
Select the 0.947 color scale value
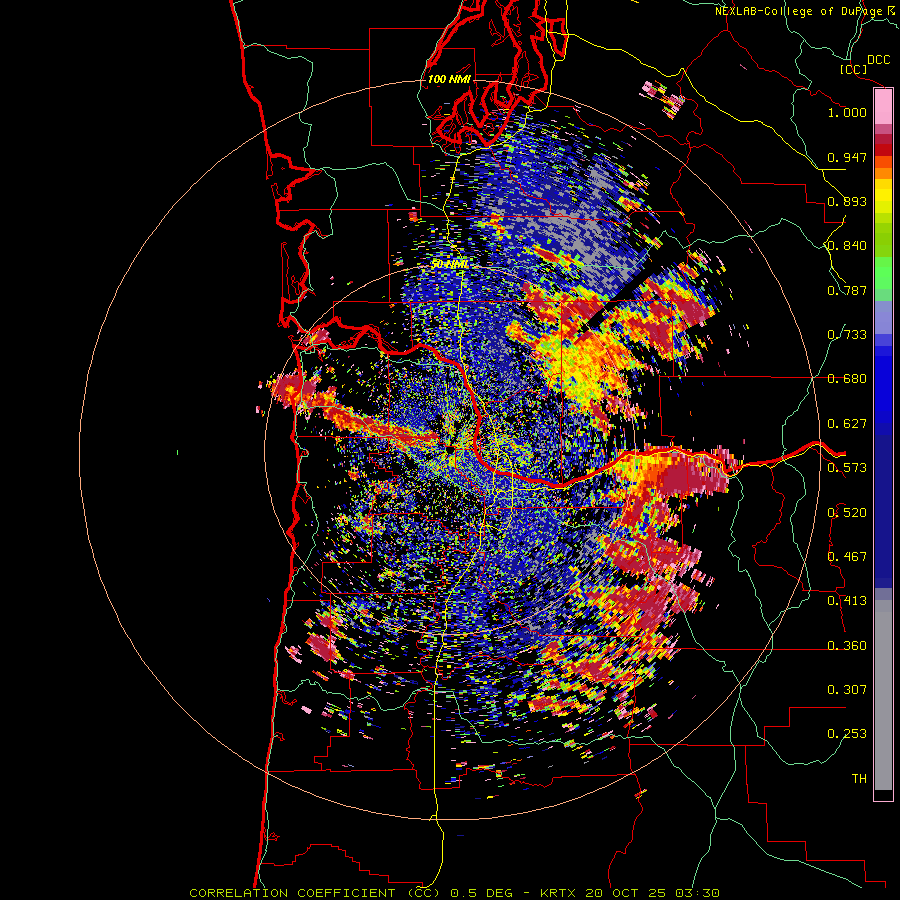tap(847, 157)
